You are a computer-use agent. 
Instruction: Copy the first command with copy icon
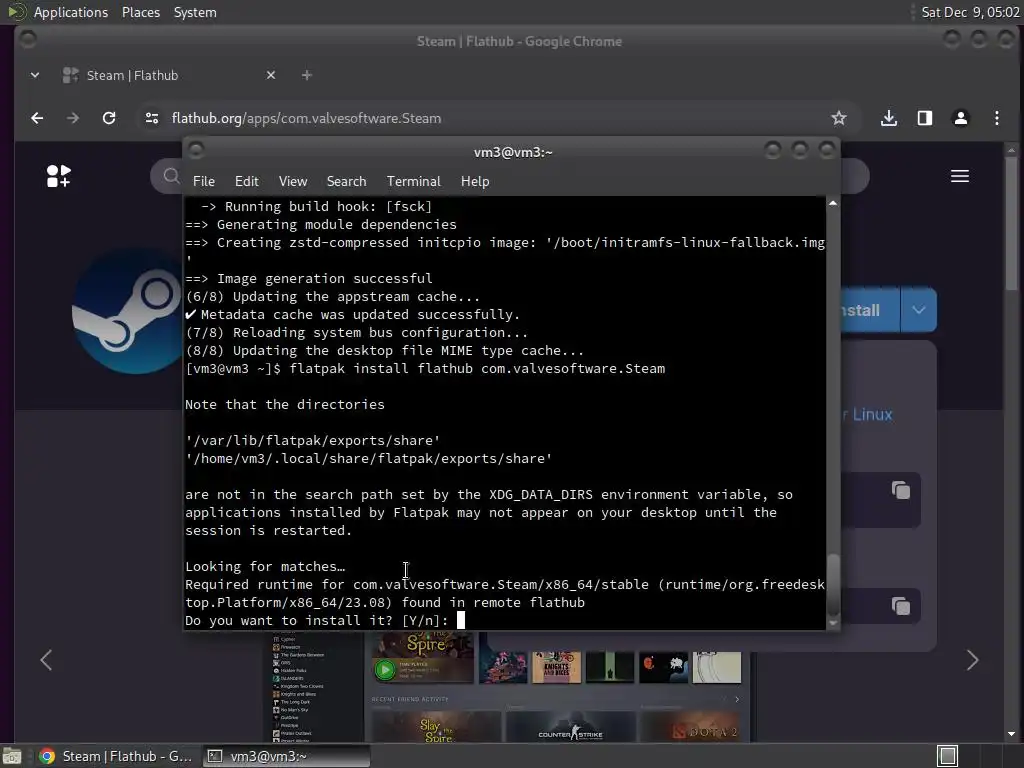coord(901,490)
